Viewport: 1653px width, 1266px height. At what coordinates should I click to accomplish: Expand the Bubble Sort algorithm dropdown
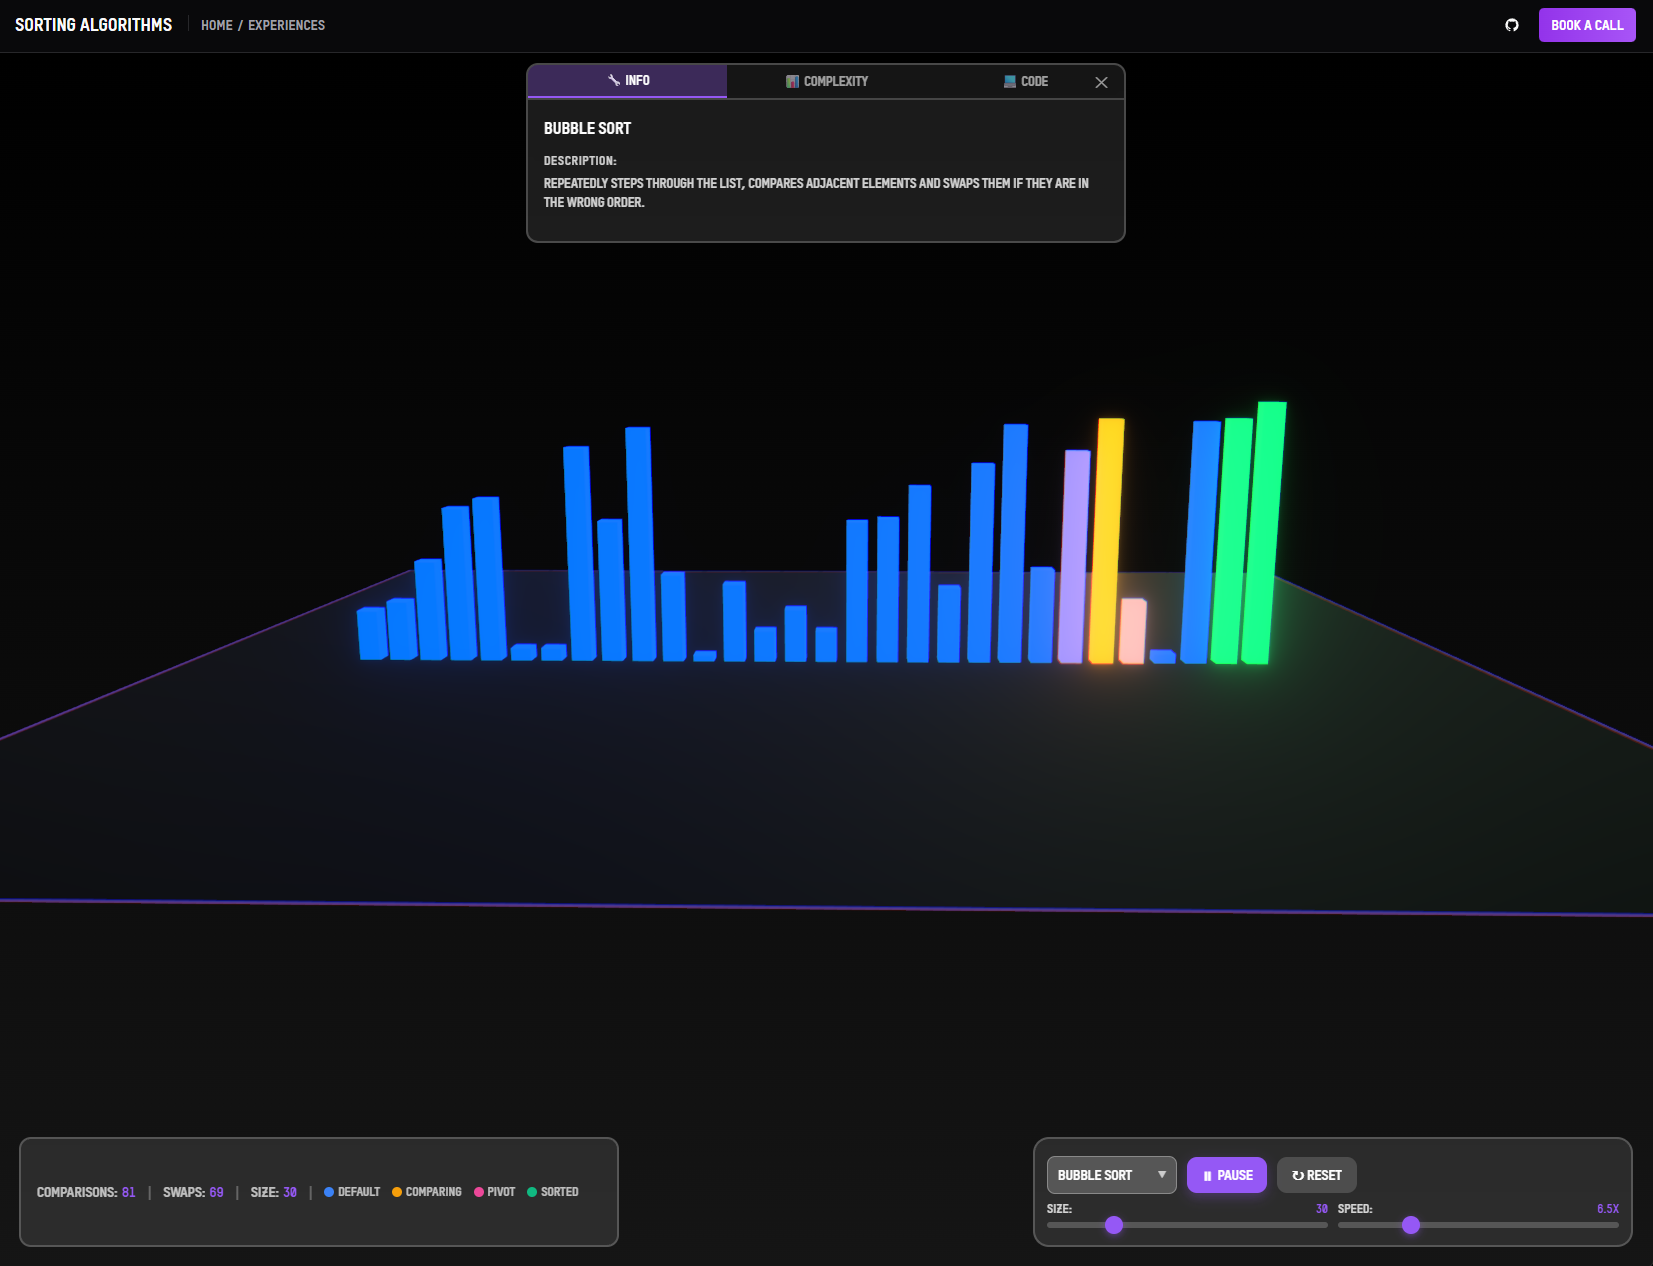(x=1111, y=1175)
